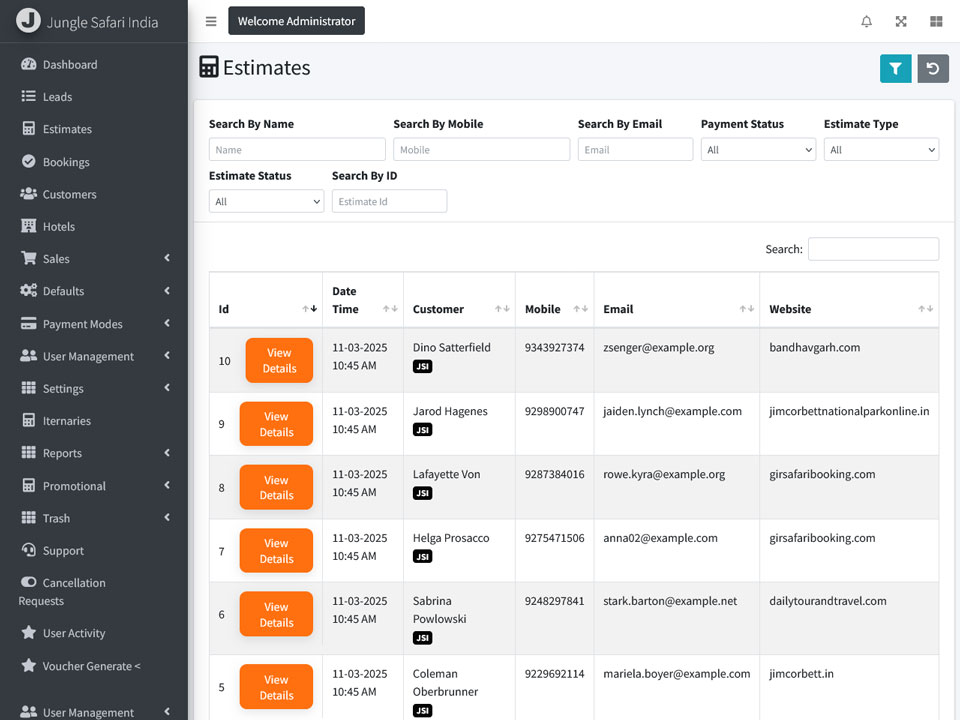Expand the Settings submenu chevron
960x720 pixels.
(x=167, y=388)
